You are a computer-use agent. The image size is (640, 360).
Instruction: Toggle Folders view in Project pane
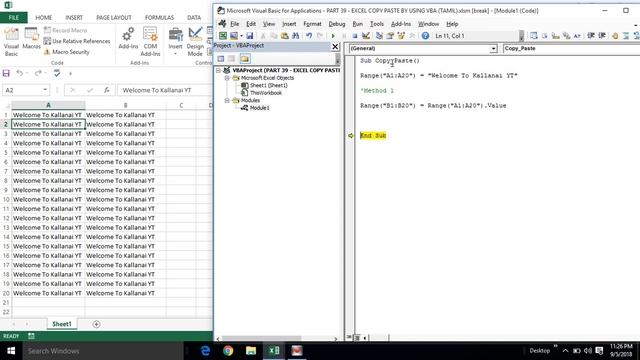point(245,59)
